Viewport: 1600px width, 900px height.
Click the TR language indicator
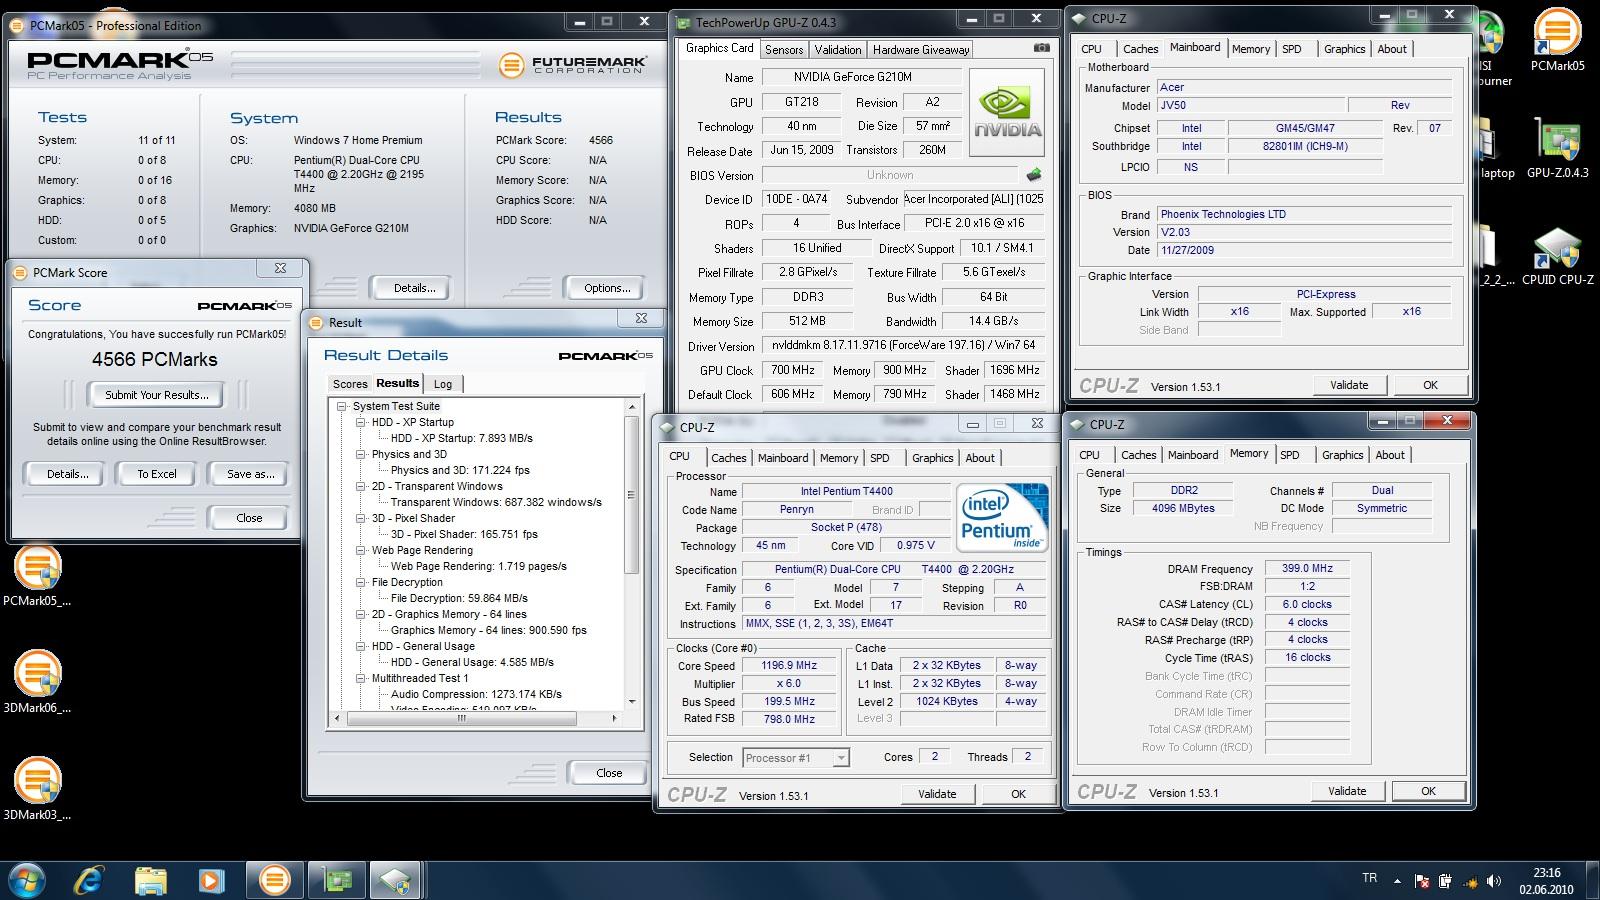pos(1369,878)
